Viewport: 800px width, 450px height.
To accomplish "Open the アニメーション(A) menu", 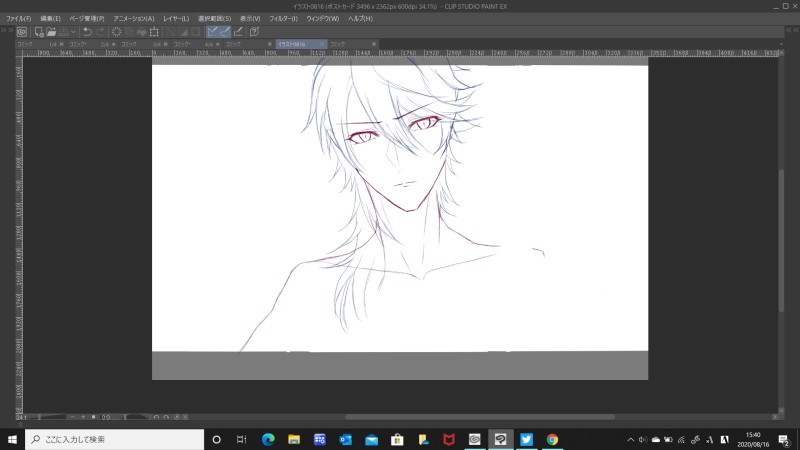I will click(x=134, y=18).
